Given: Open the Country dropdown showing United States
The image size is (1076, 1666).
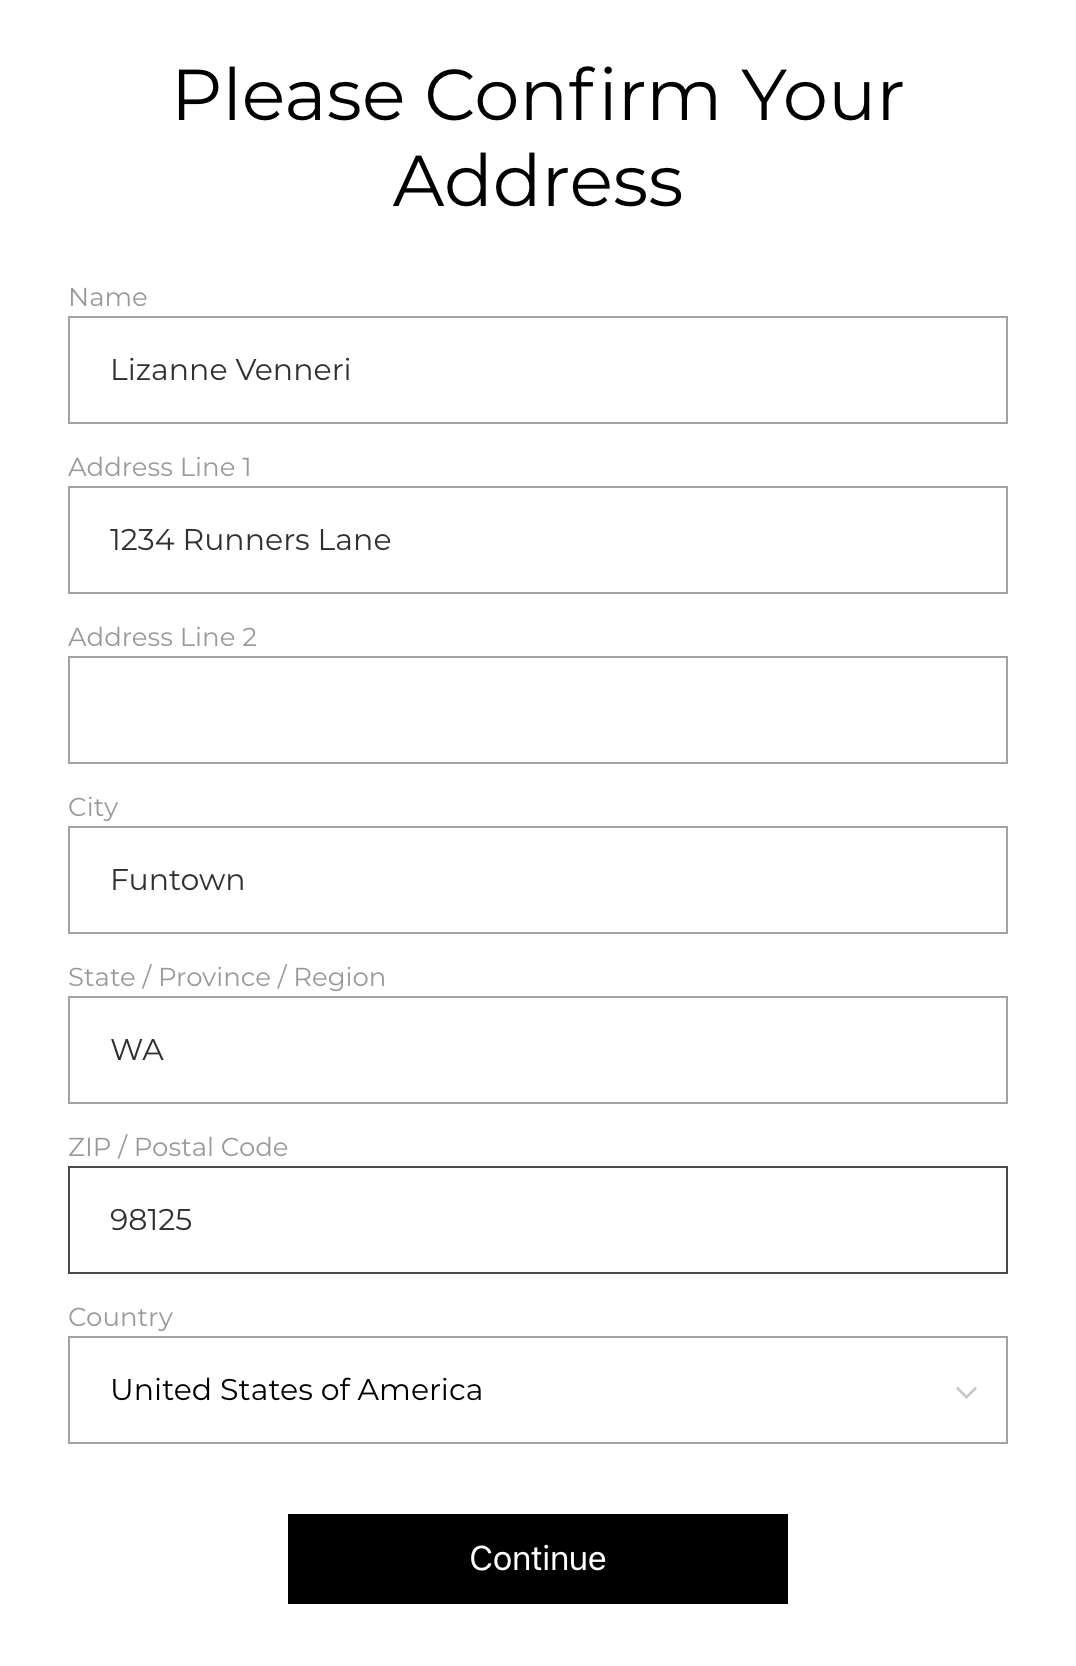Looking at the screenshot, I should tap(538, 1390).
